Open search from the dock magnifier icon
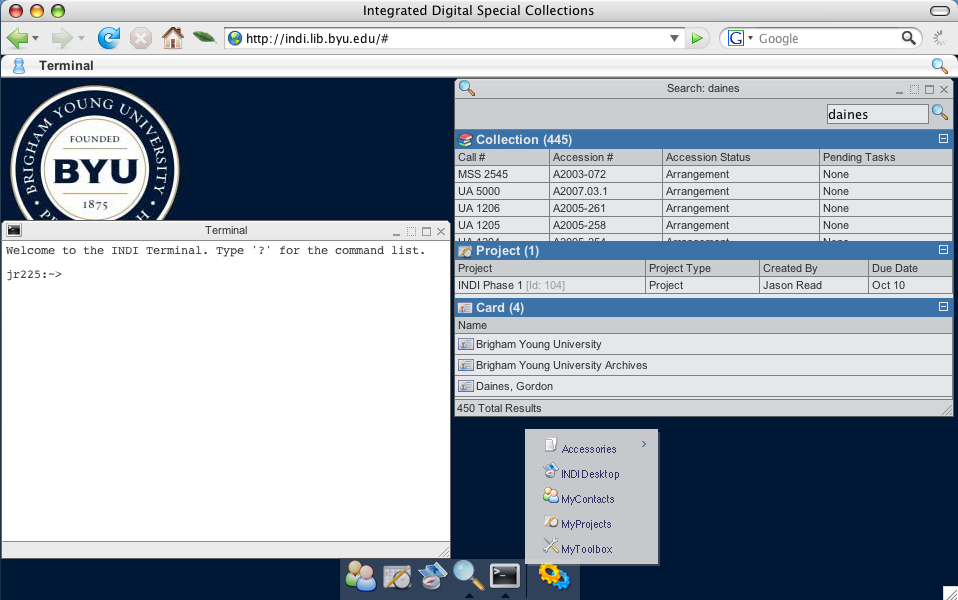 tap(469, 575)
